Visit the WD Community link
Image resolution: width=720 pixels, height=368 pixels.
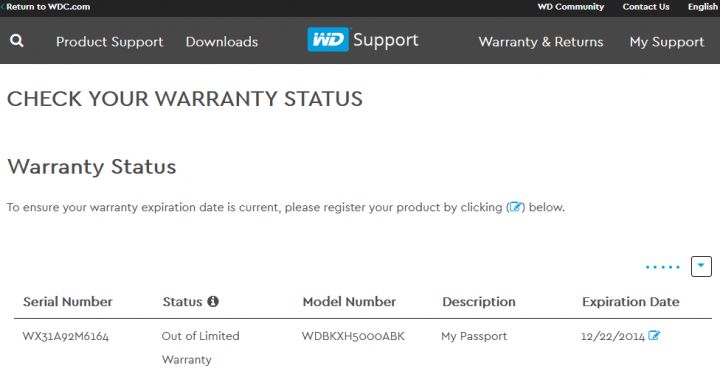[x=571, y=7]
